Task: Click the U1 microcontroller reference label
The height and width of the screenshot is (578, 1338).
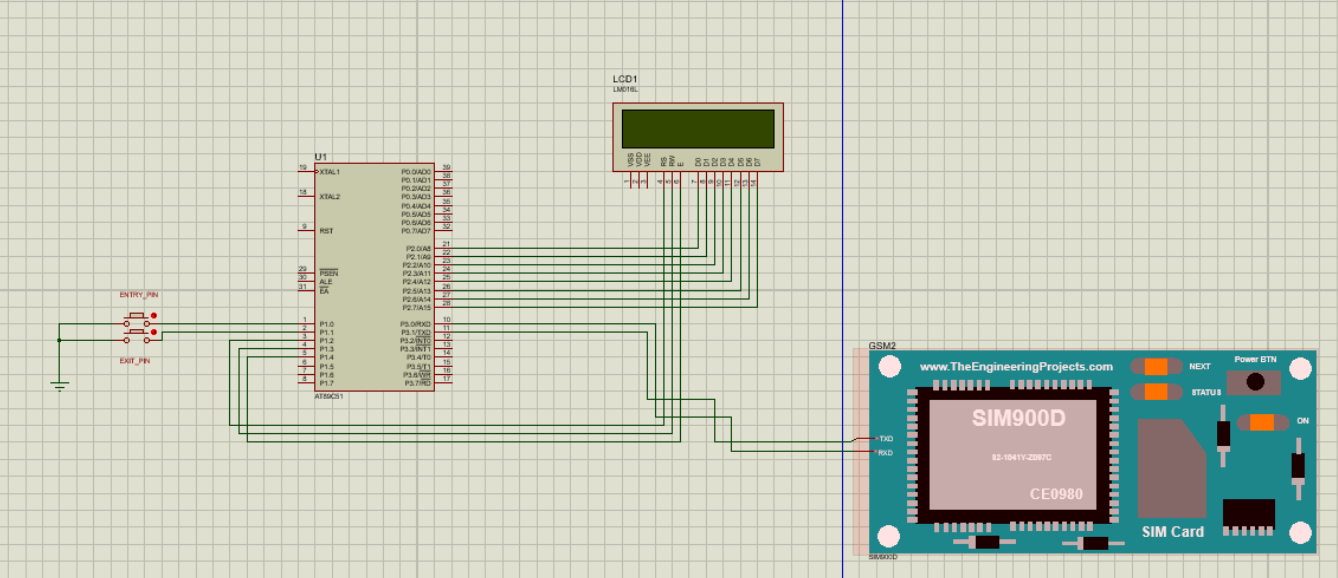Action: tap(320, 157)
